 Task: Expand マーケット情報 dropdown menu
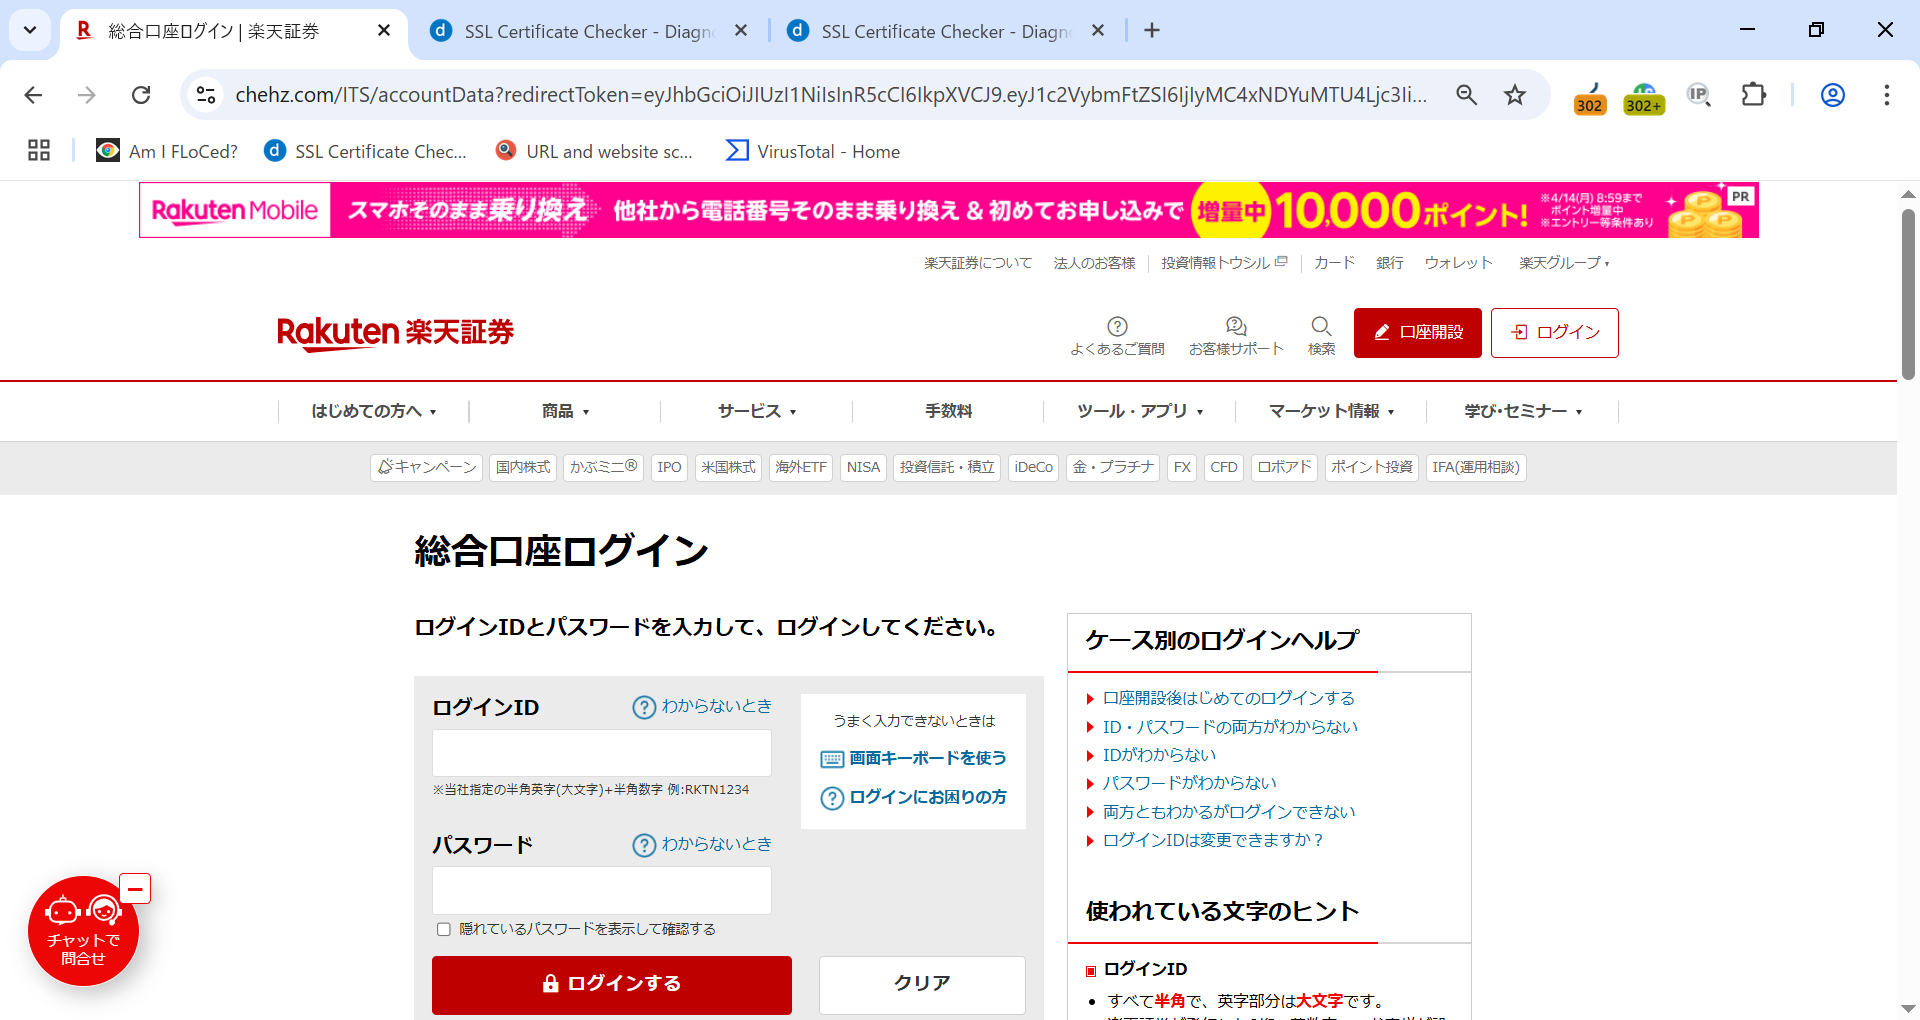[1331, 411]
